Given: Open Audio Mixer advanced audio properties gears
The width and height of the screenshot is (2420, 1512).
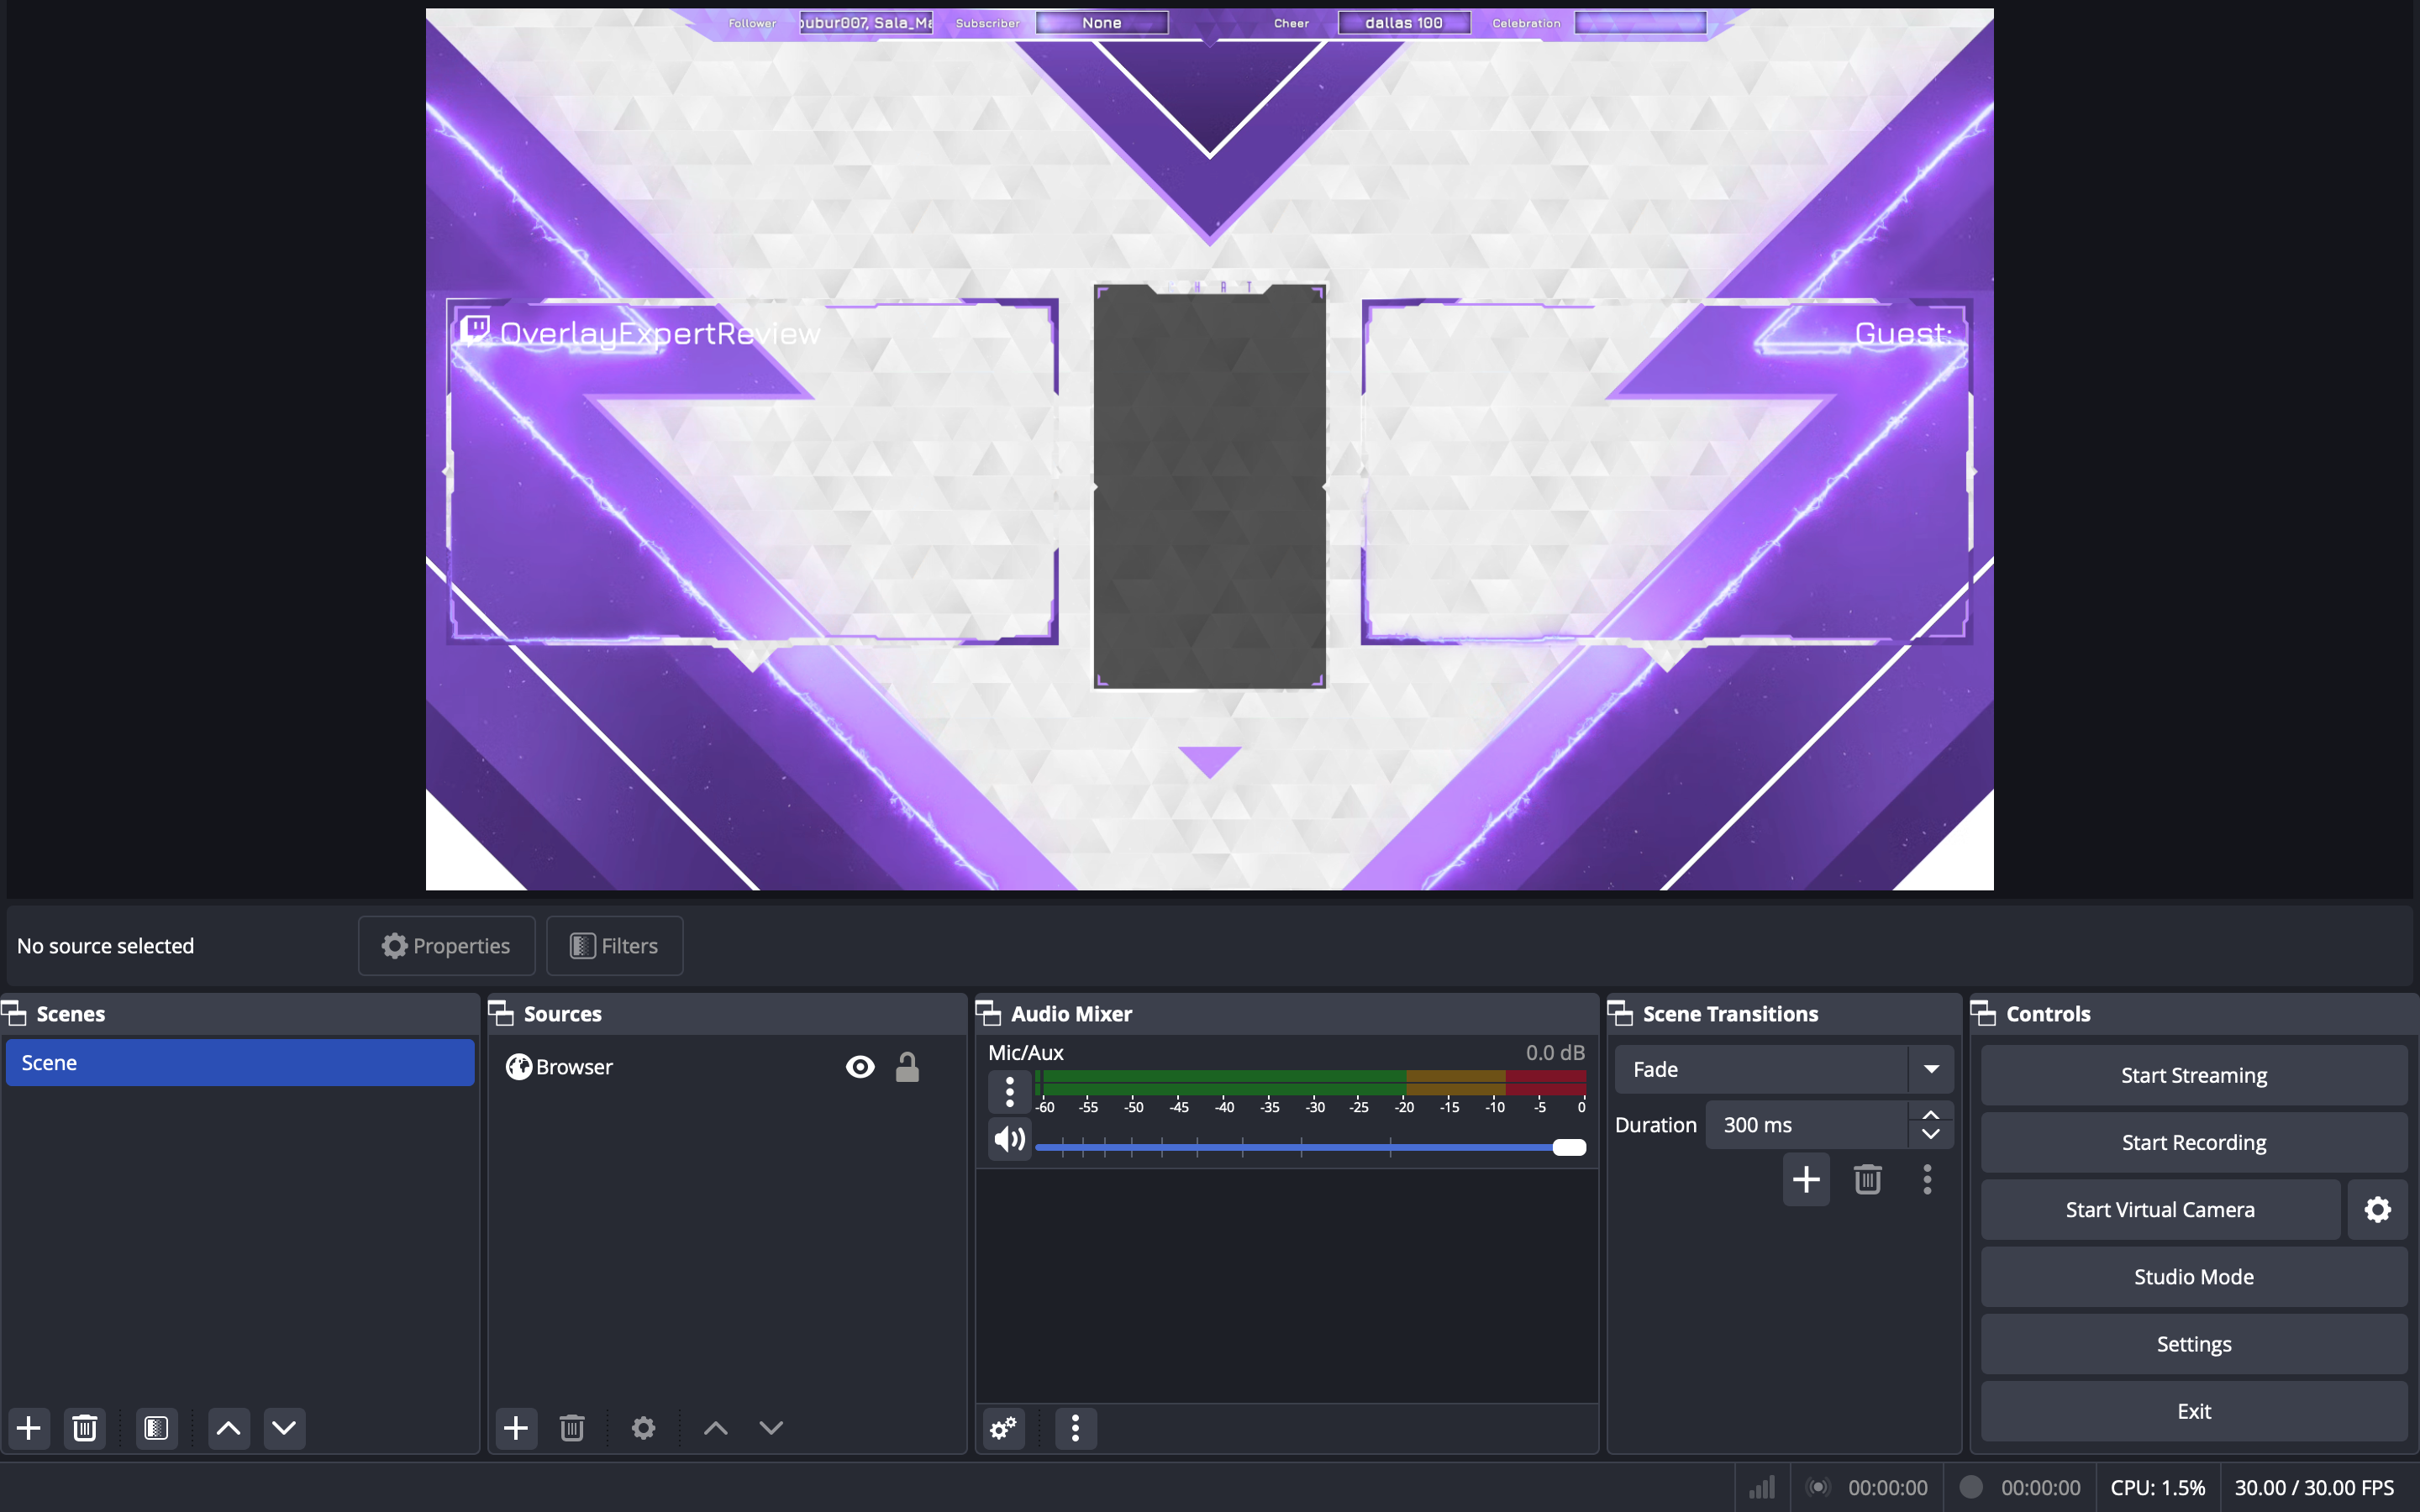Looking at the screenshot, I should coord(1003,1428).
